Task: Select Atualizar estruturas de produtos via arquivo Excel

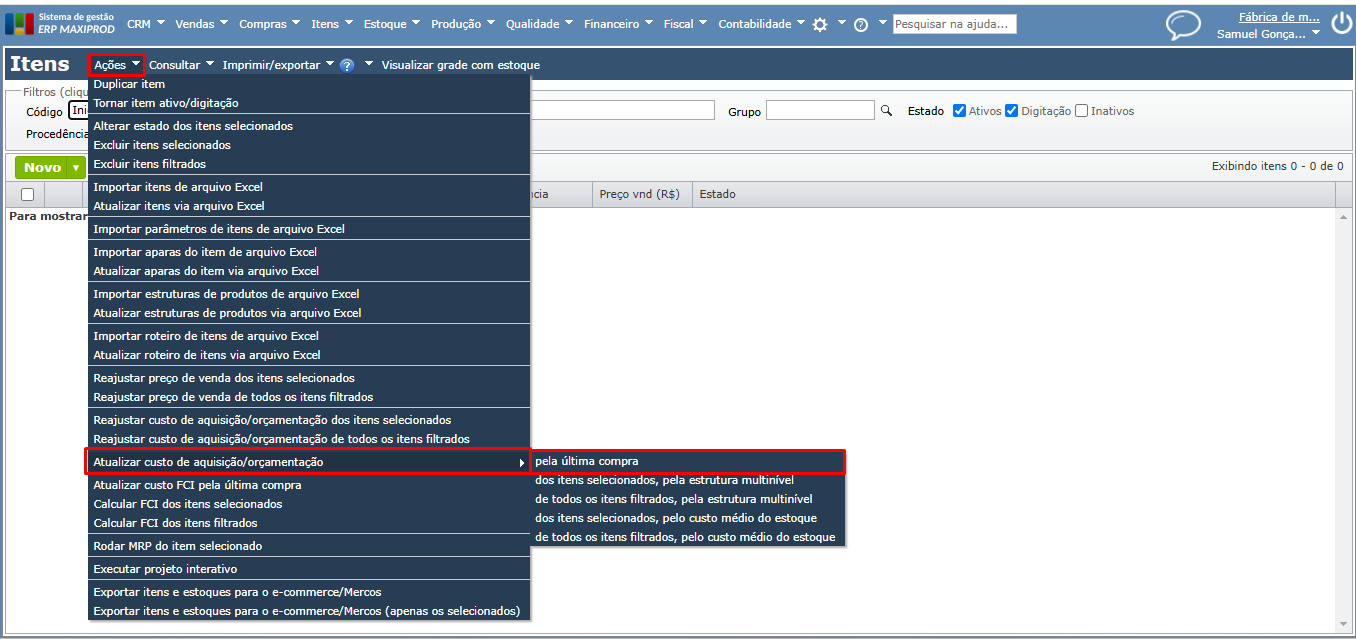Action: pyautogui.click(x=309, y=313)
